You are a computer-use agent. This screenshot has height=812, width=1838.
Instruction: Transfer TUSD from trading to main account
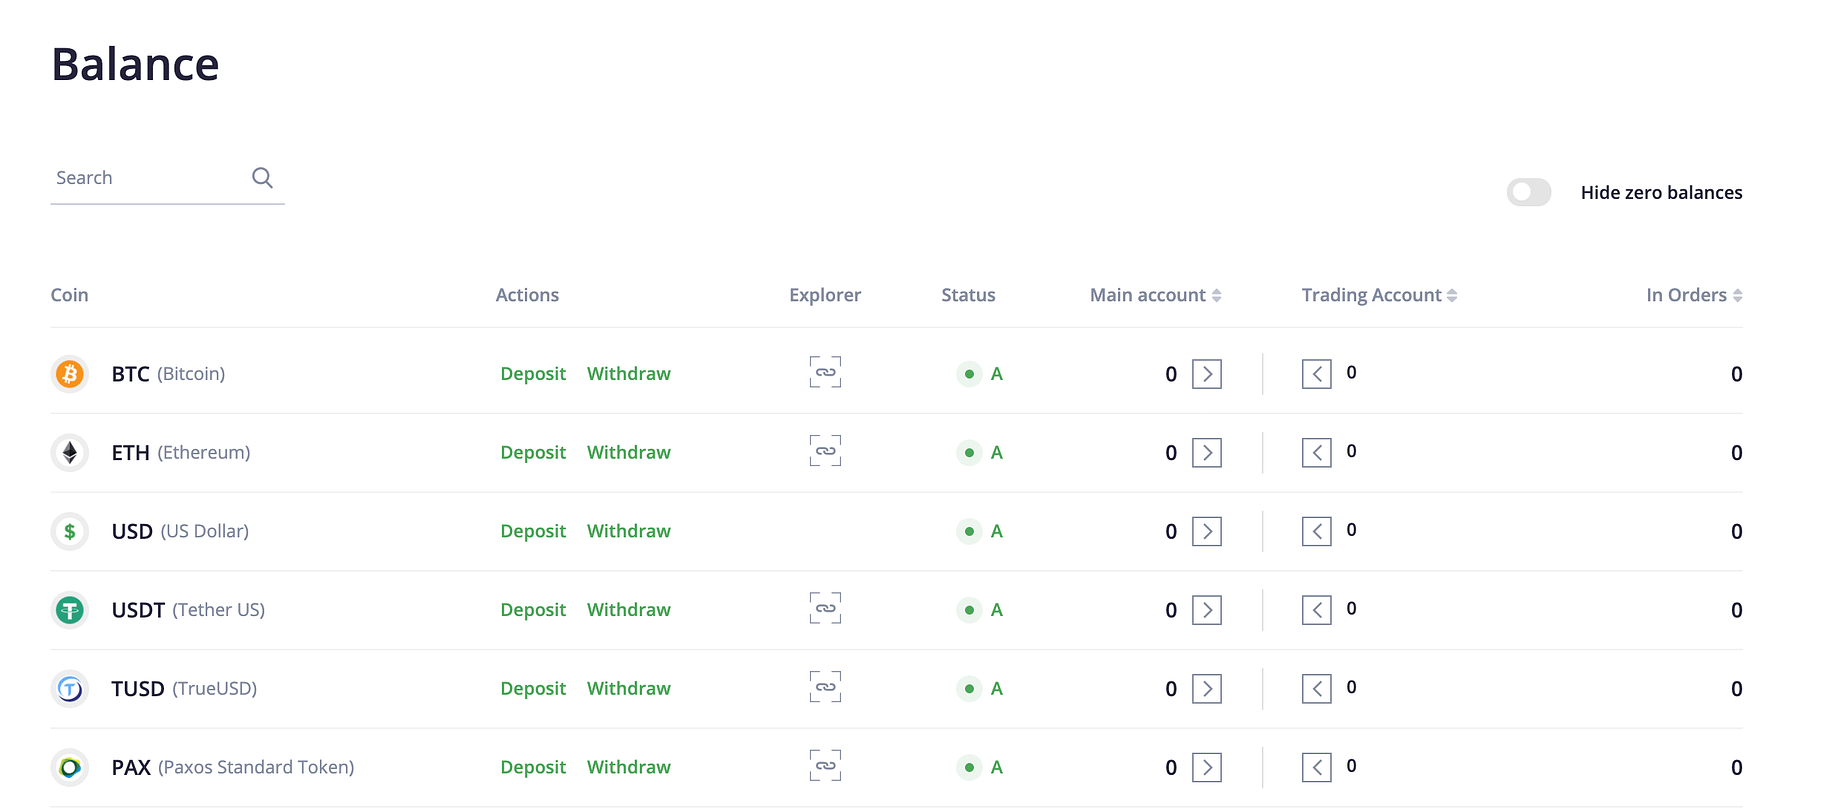click(1317, 689)
